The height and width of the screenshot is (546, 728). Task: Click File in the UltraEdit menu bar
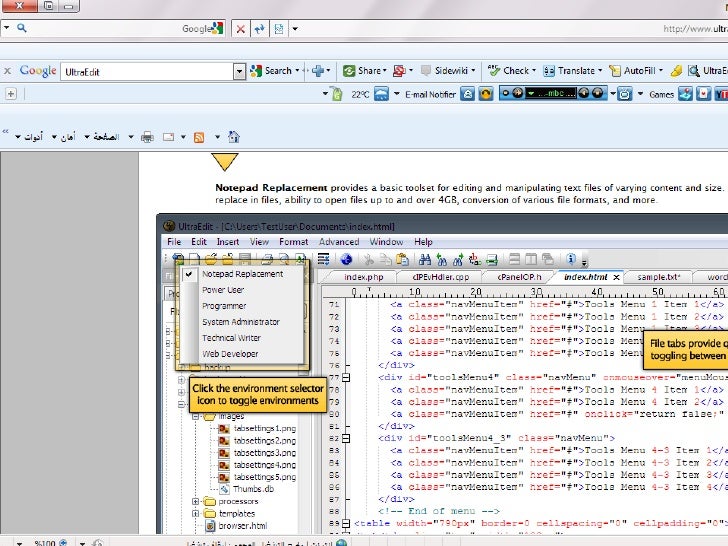pos(174,242)
